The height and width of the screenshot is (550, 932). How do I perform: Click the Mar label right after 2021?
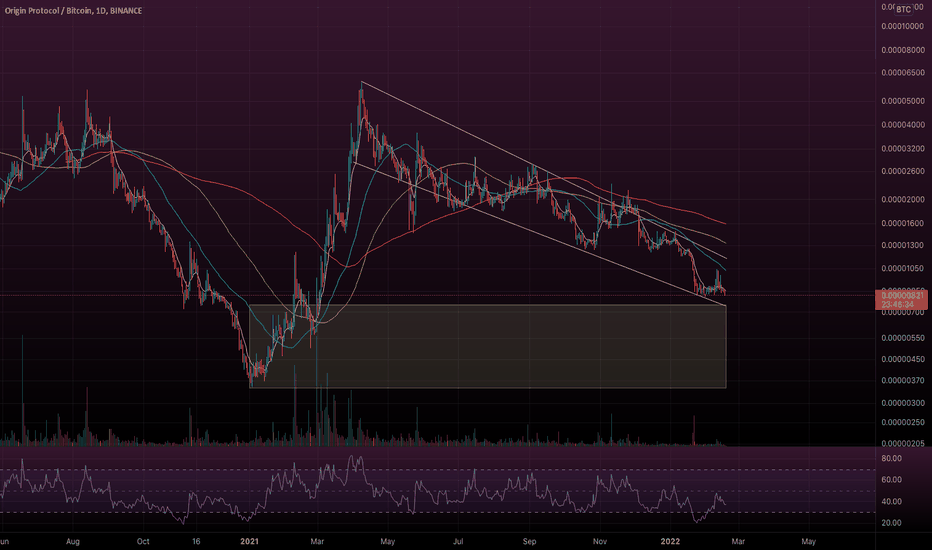pos(317,542)
